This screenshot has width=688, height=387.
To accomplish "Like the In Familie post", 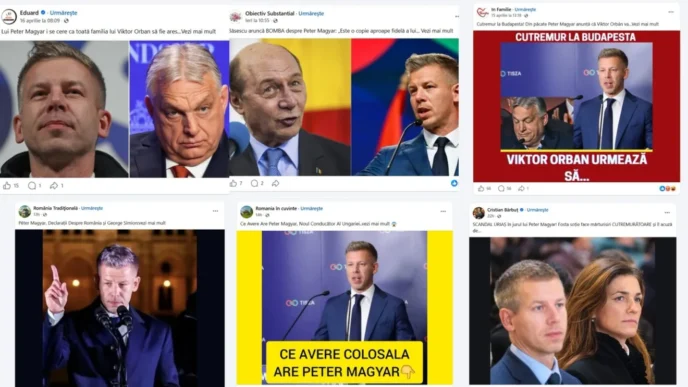I will click(481, 188).
